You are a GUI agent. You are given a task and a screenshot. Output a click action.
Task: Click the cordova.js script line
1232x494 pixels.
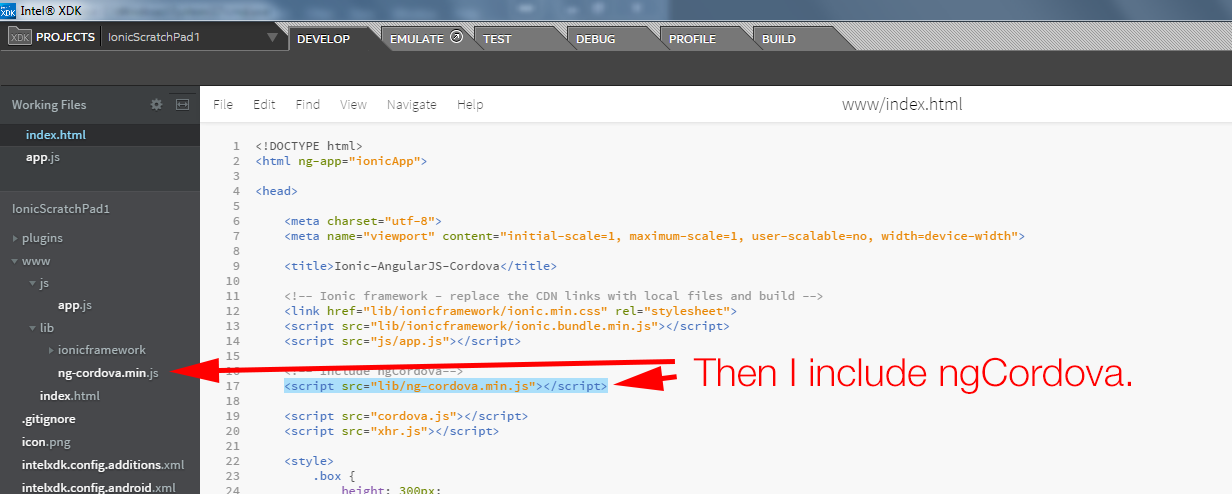(406, 416)
